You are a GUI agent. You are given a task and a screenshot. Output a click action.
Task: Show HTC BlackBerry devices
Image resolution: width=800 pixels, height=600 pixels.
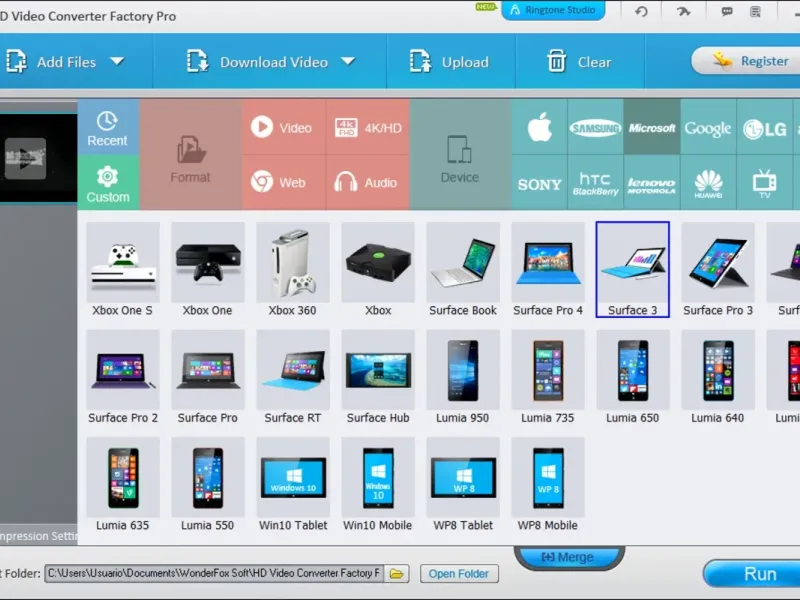(x=595, y=183)
